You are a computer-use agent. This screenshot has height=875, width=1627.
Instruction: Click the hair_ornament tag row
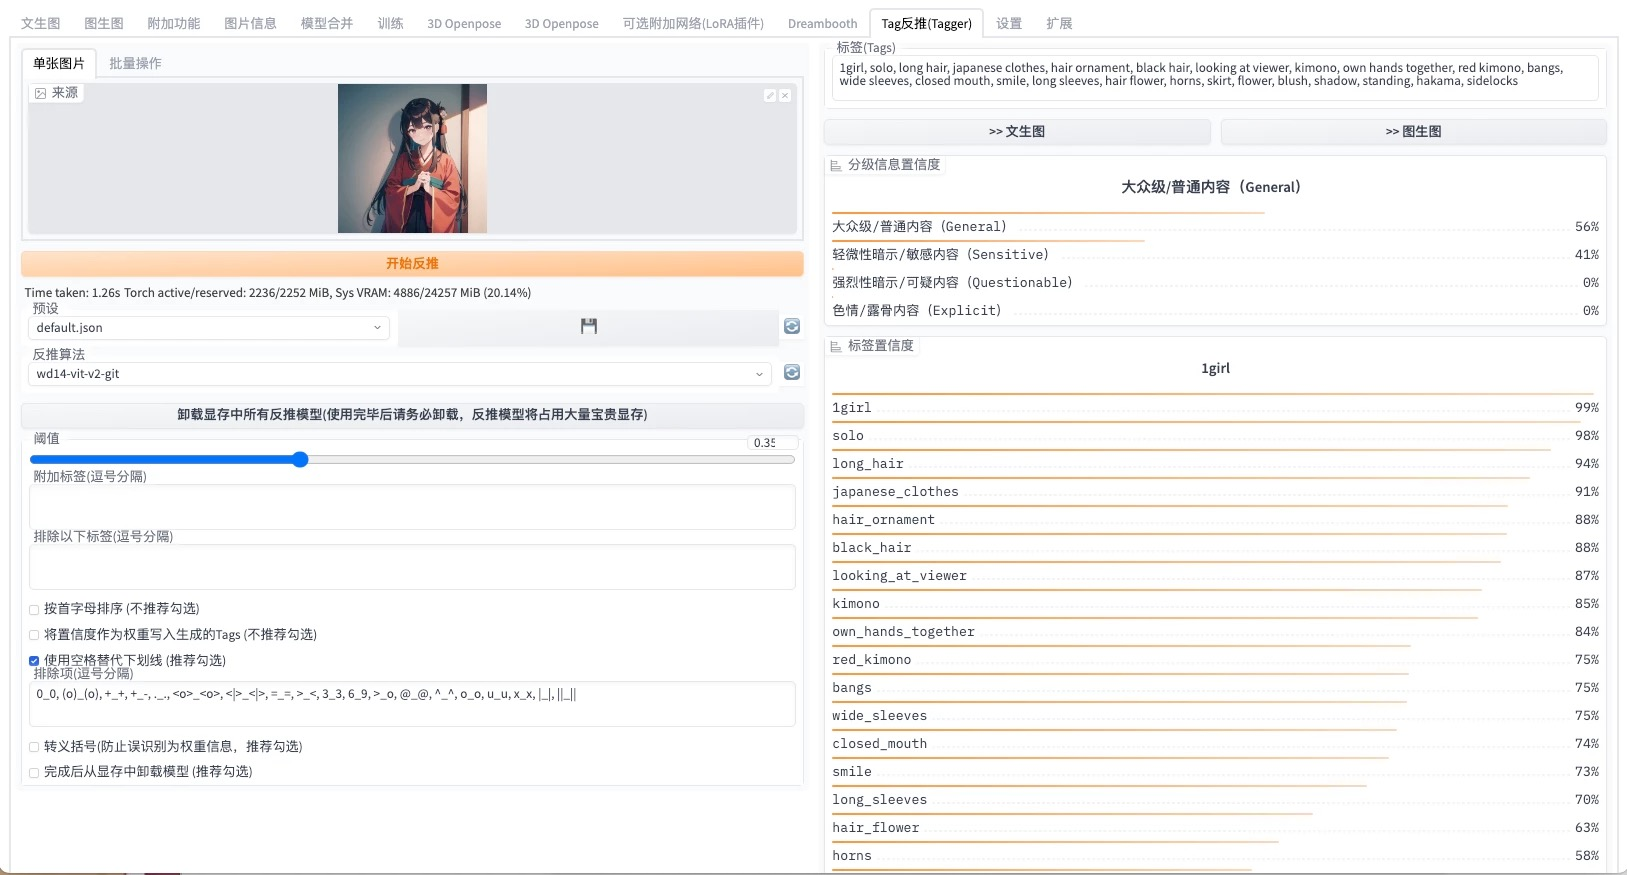click(1215, 520)
